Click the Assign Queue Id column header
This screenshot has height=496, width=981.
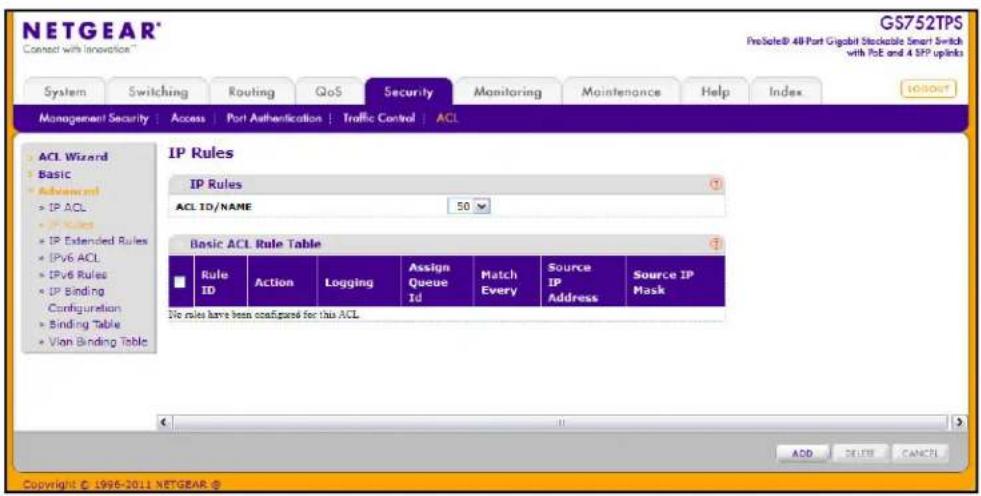click(437, 282)
